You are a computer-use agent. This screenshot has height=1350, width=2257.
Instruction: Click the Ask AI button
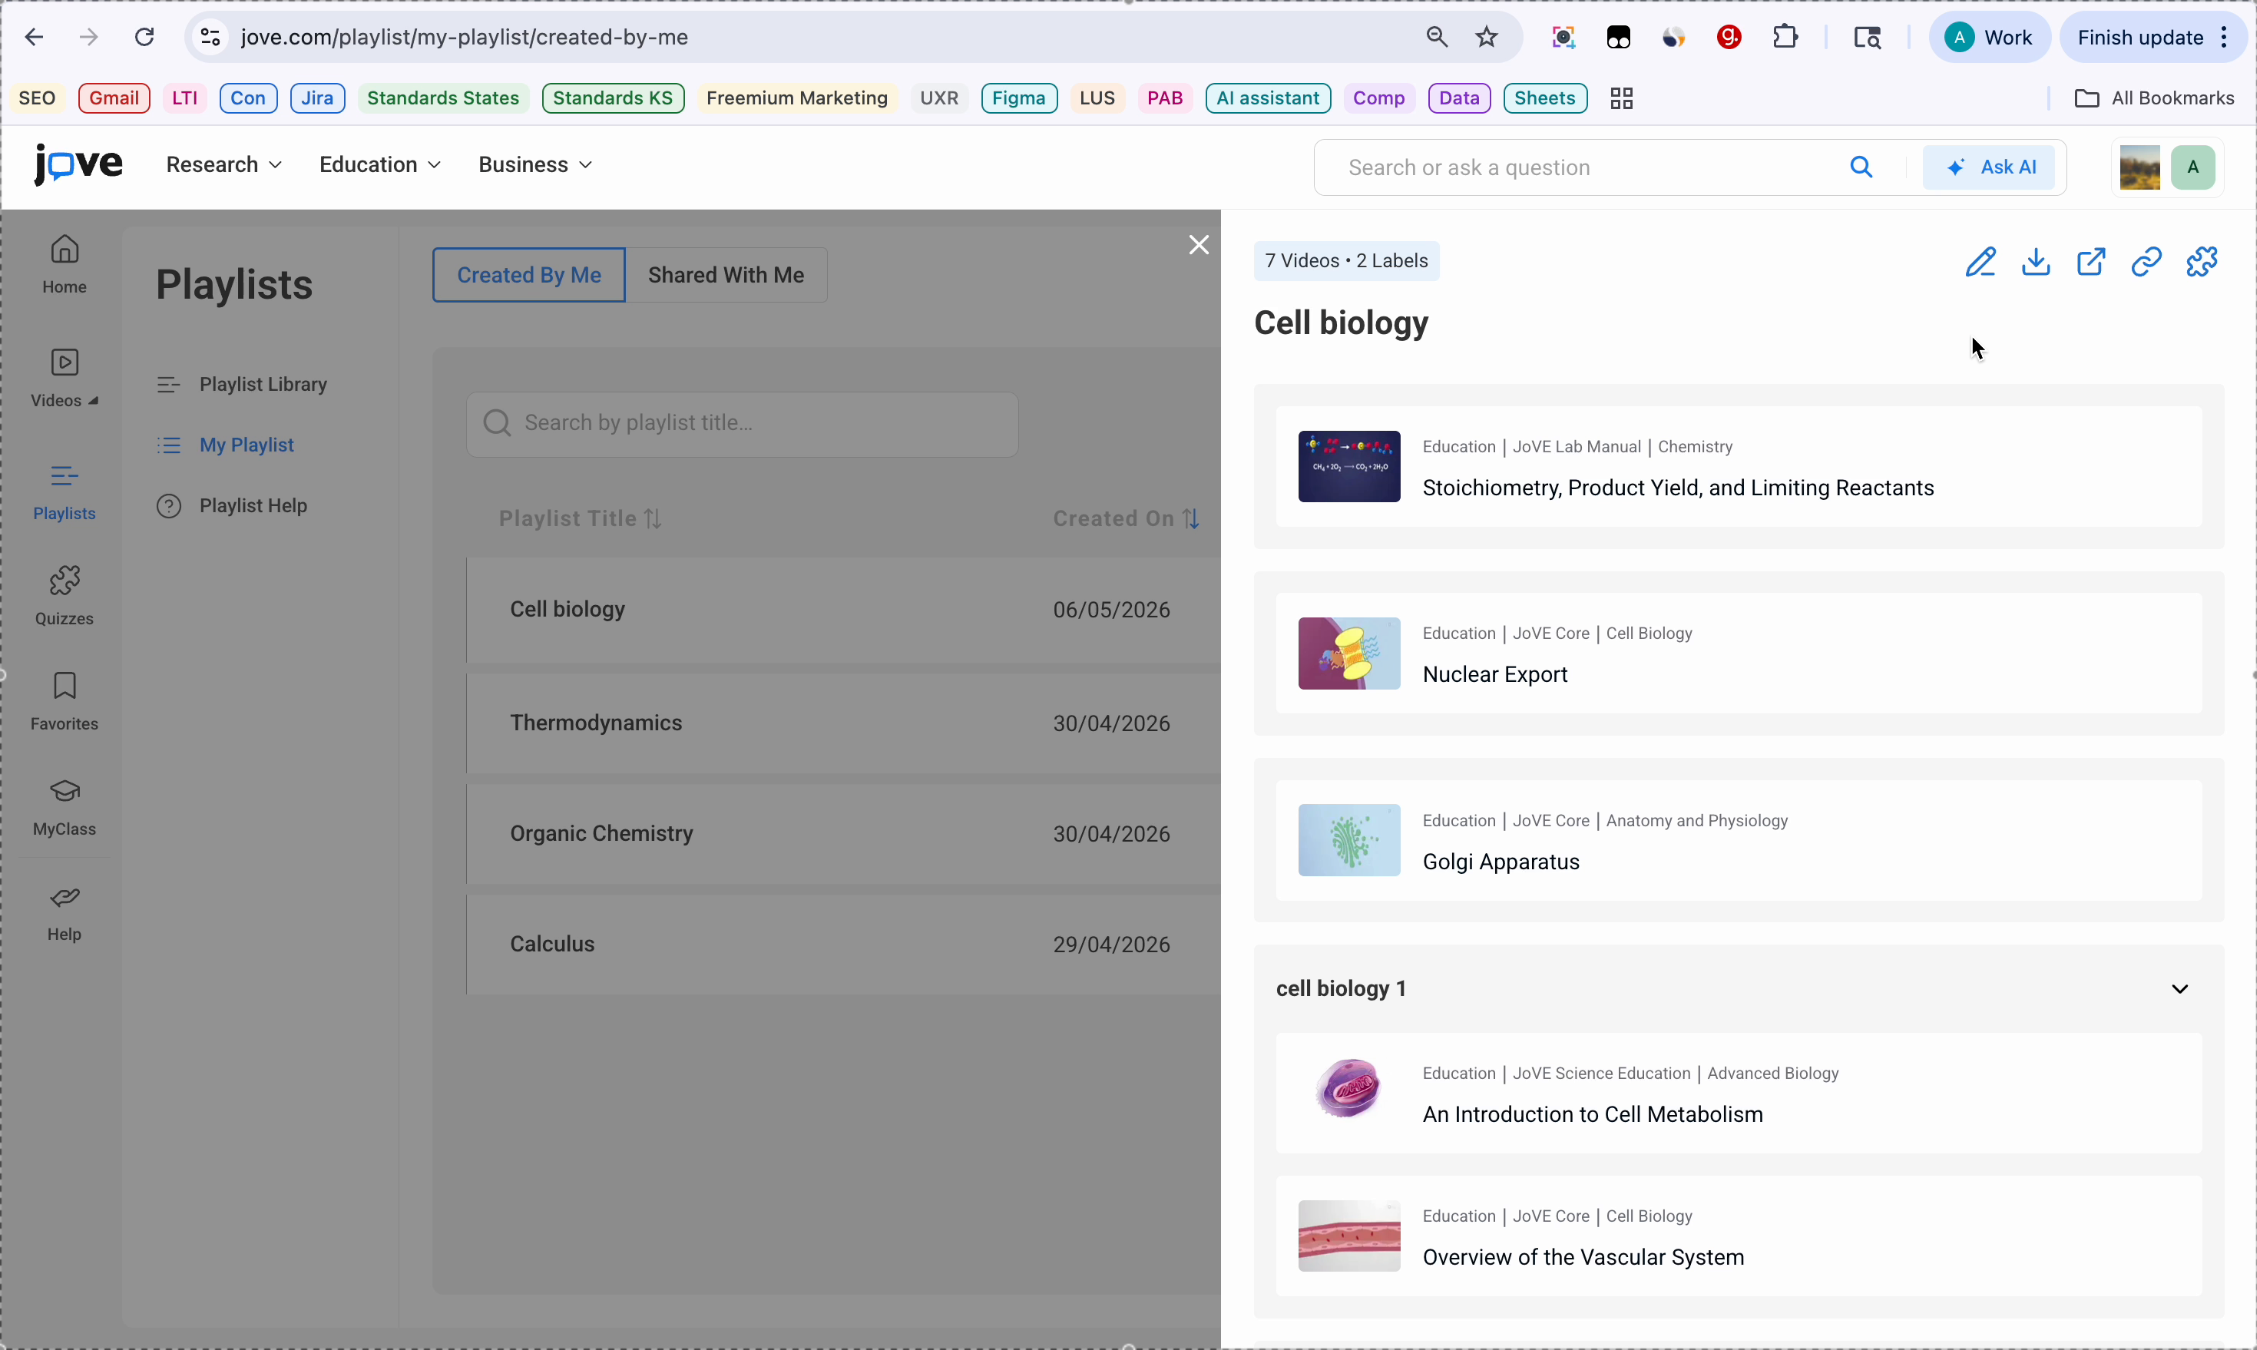point(1990,167)
